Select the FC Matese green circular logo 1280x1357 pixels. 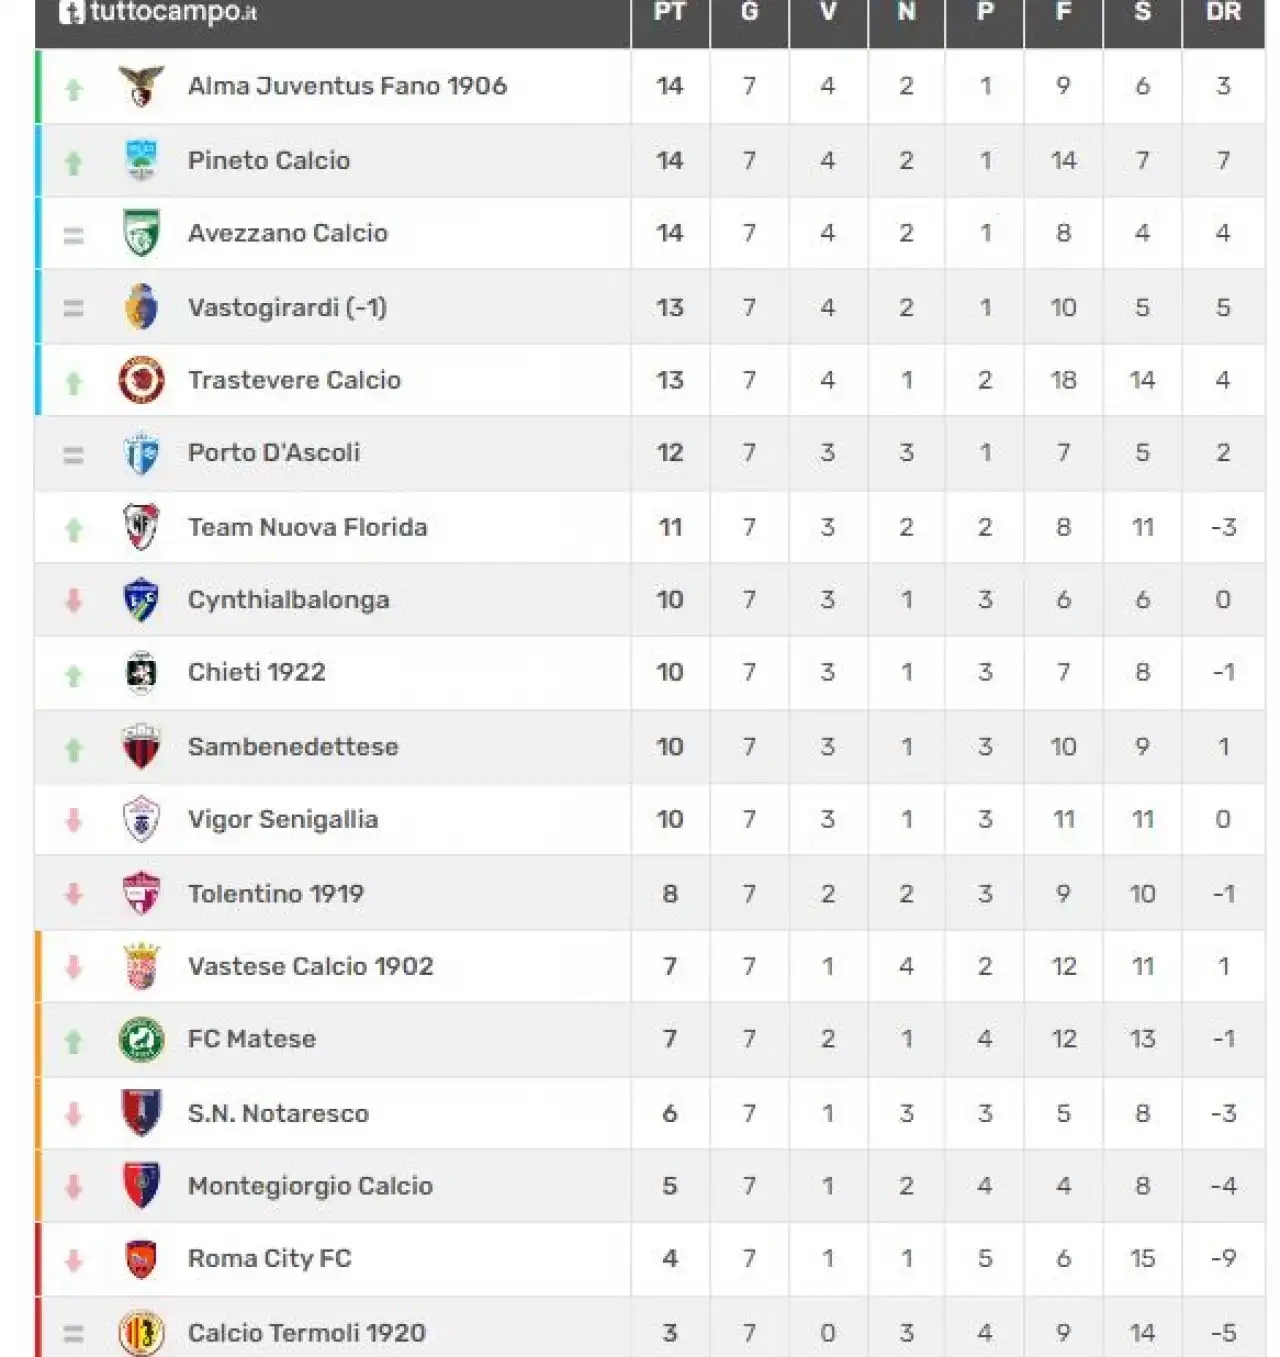(x=141, y=1039)
